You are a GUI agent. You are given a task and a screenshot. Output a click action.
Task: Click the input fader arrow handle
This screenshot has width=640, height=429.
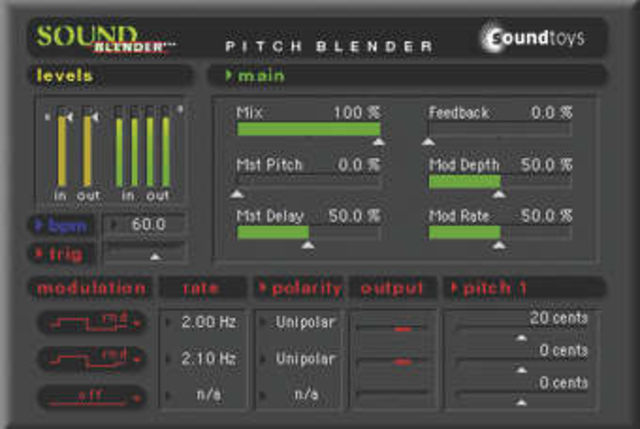coord(70,118)
